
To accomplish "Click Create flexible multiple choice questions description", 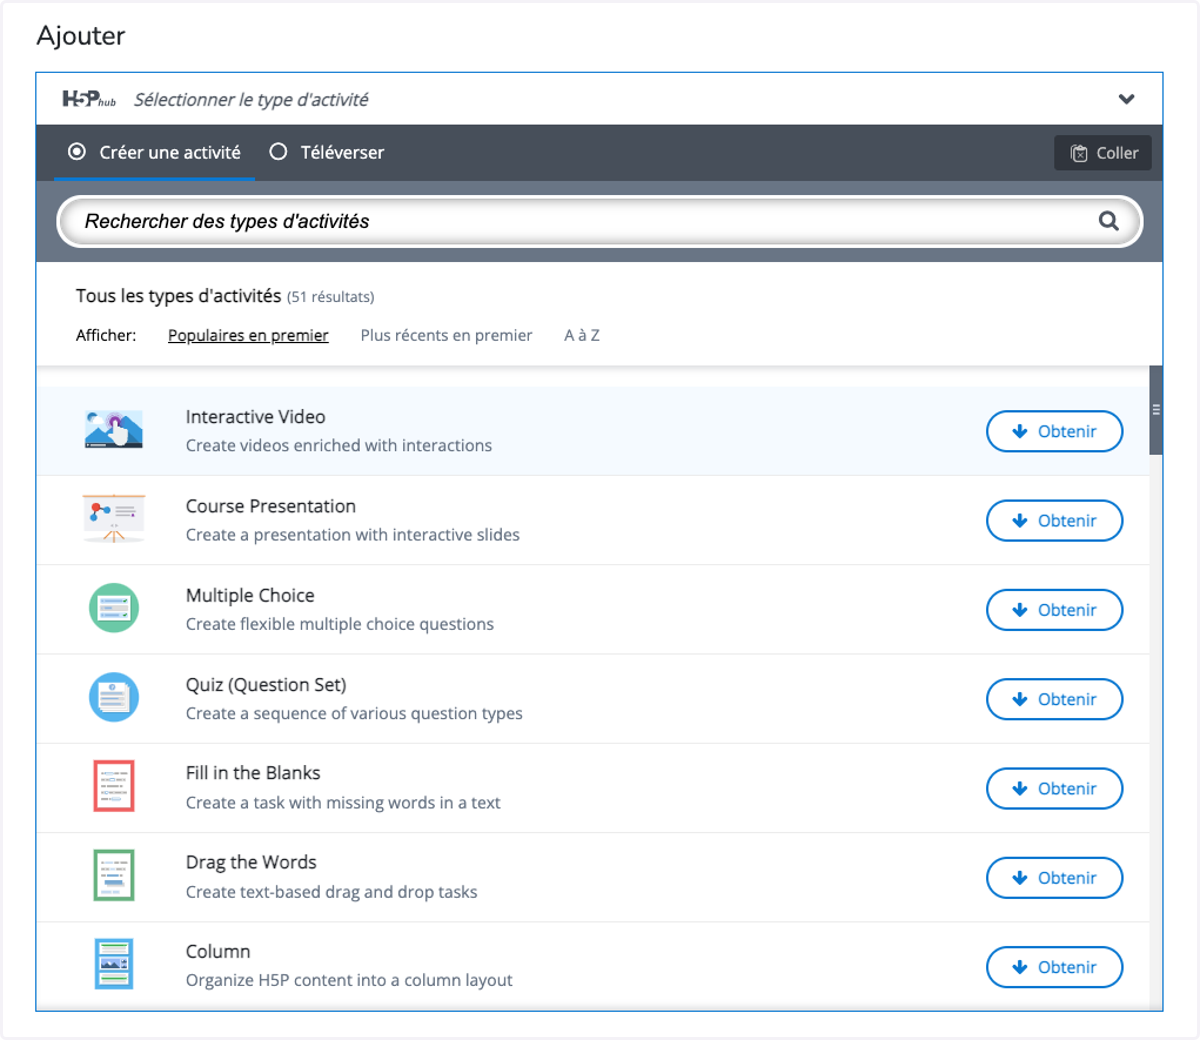I will (x=340, y=624).
